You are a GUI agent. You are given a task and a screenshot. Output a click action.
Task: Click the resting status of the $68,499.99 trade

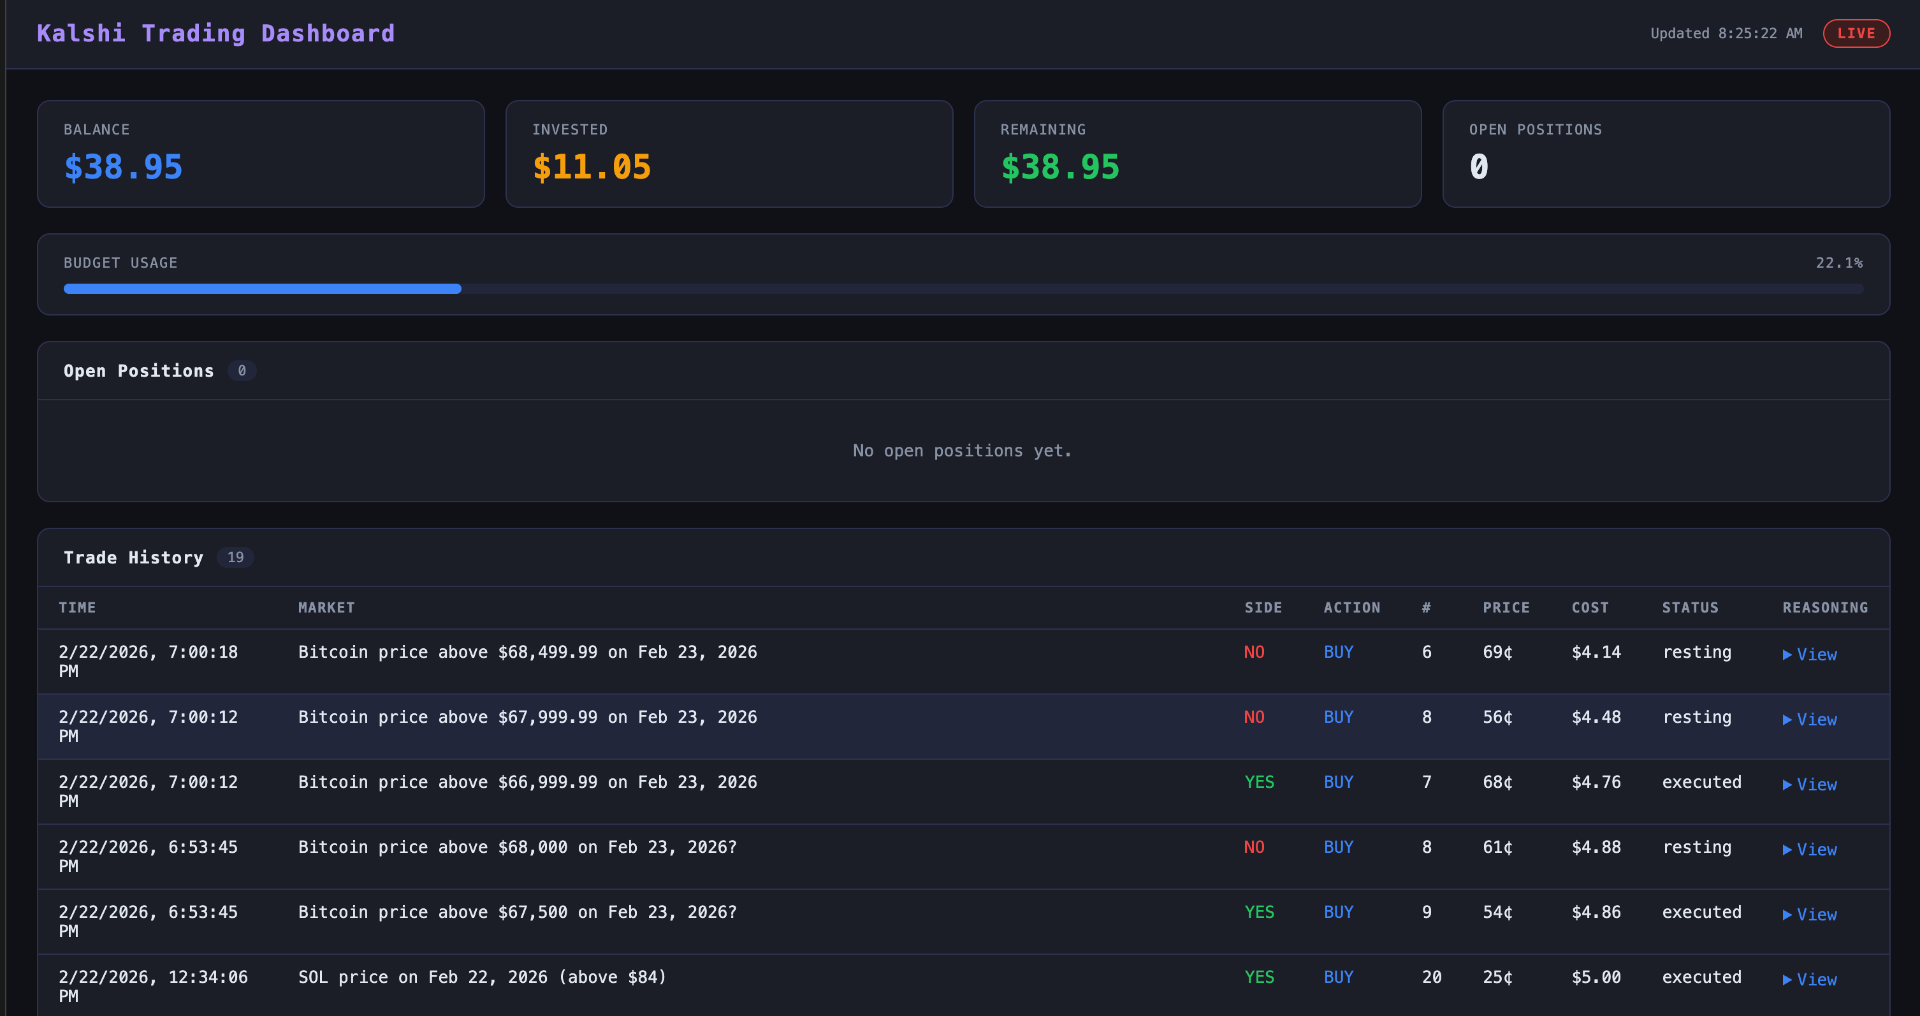[x=1697, y=652]
